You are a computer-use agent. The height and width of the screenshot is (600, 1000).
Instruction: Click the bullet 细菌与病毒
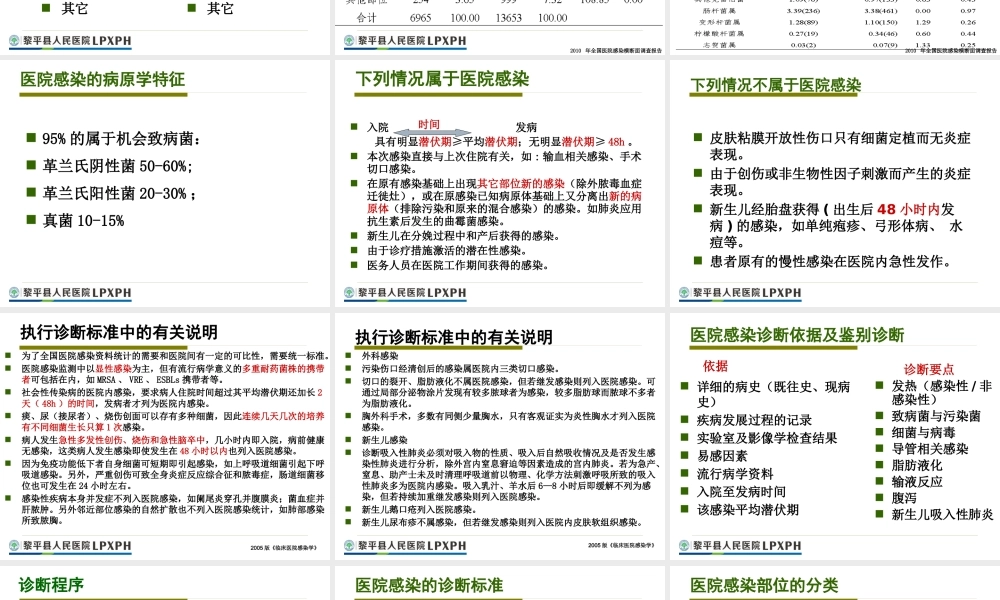[x=923, y=432]
